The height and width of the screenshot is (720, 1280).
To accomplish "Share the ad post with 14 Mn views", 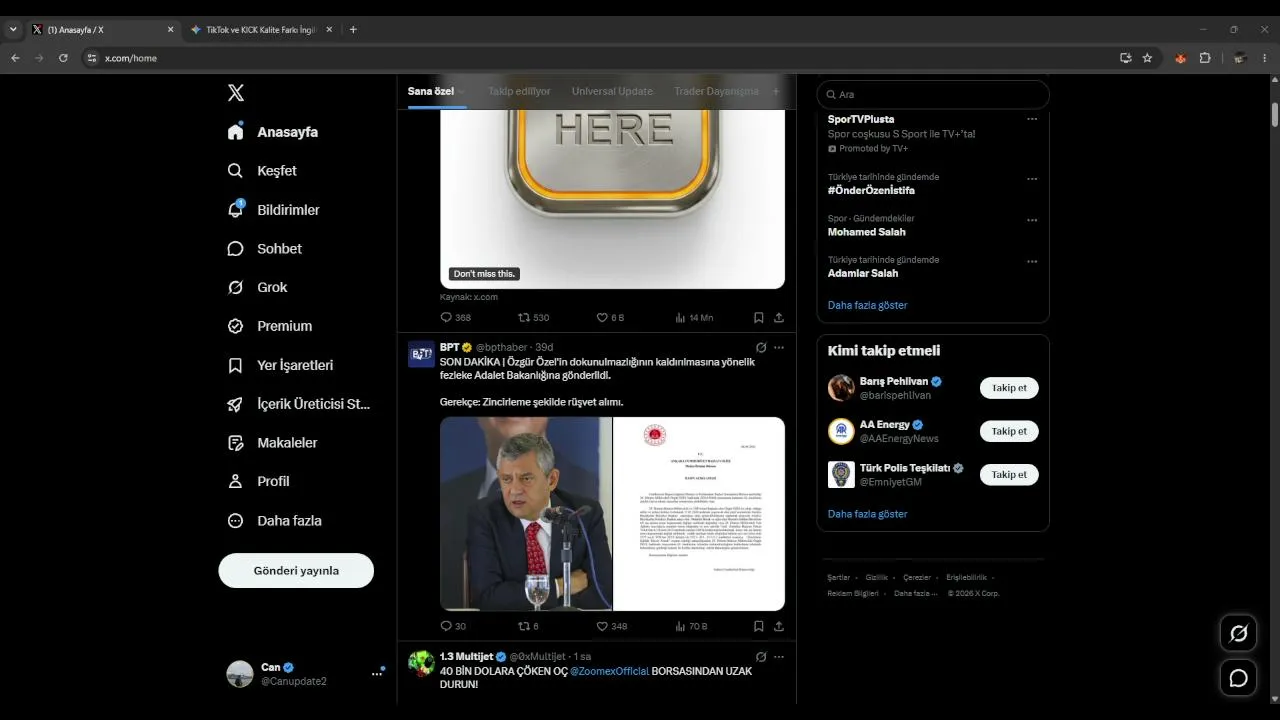I will [779, 318].
